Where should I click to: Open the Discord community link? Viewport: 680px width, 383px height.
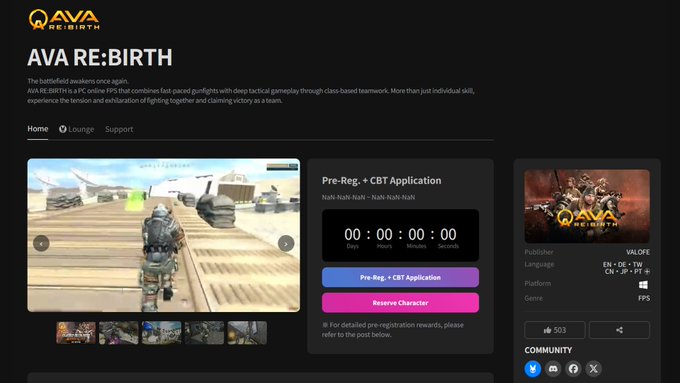(x=553, y=369)
